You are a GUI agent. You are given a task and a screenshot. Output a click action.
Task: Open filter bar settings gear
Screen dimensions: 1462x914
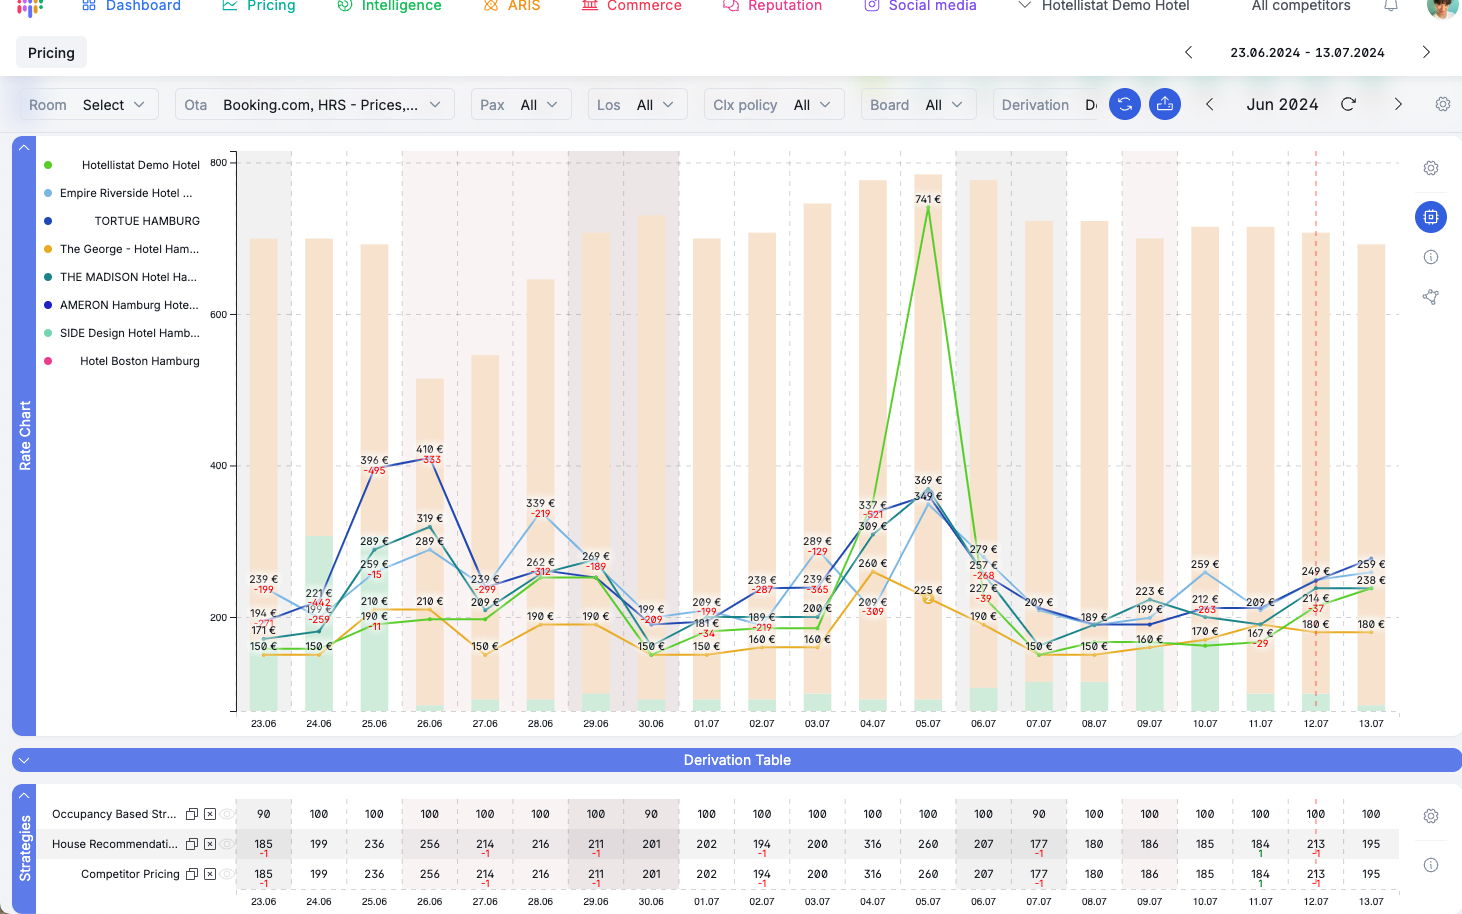point(1442,104)
